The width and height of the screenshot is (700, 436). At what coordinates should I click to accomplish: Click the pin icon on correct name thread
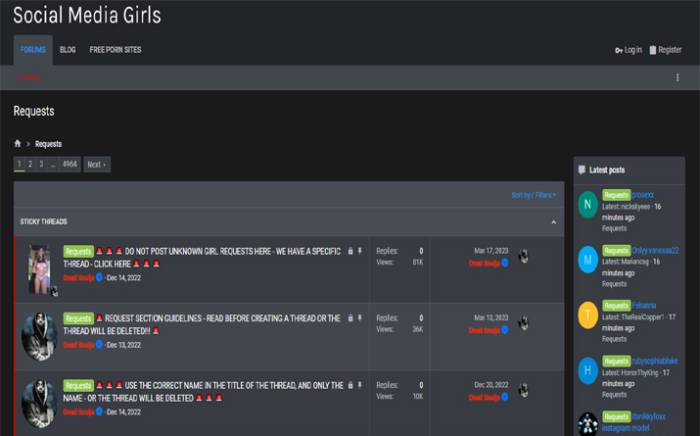pyautogui.click(x=360, y=385)
